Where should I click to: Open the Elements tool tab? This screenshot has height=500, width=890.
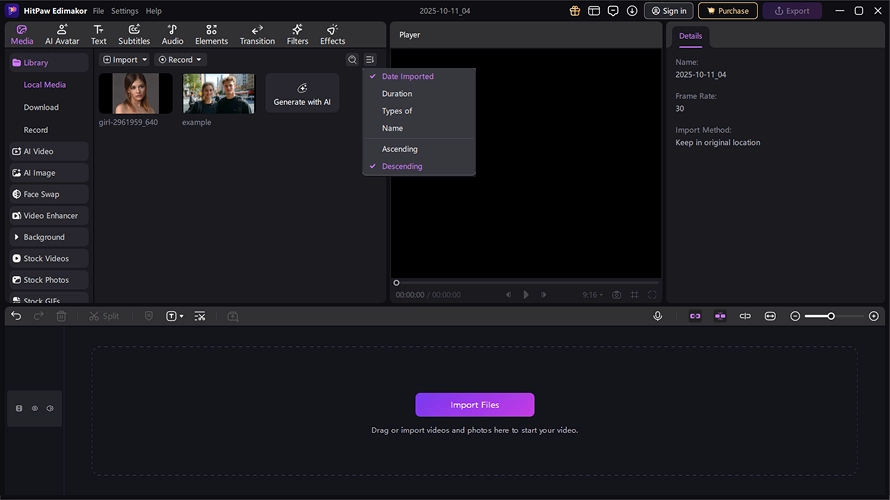click(211, 35)
